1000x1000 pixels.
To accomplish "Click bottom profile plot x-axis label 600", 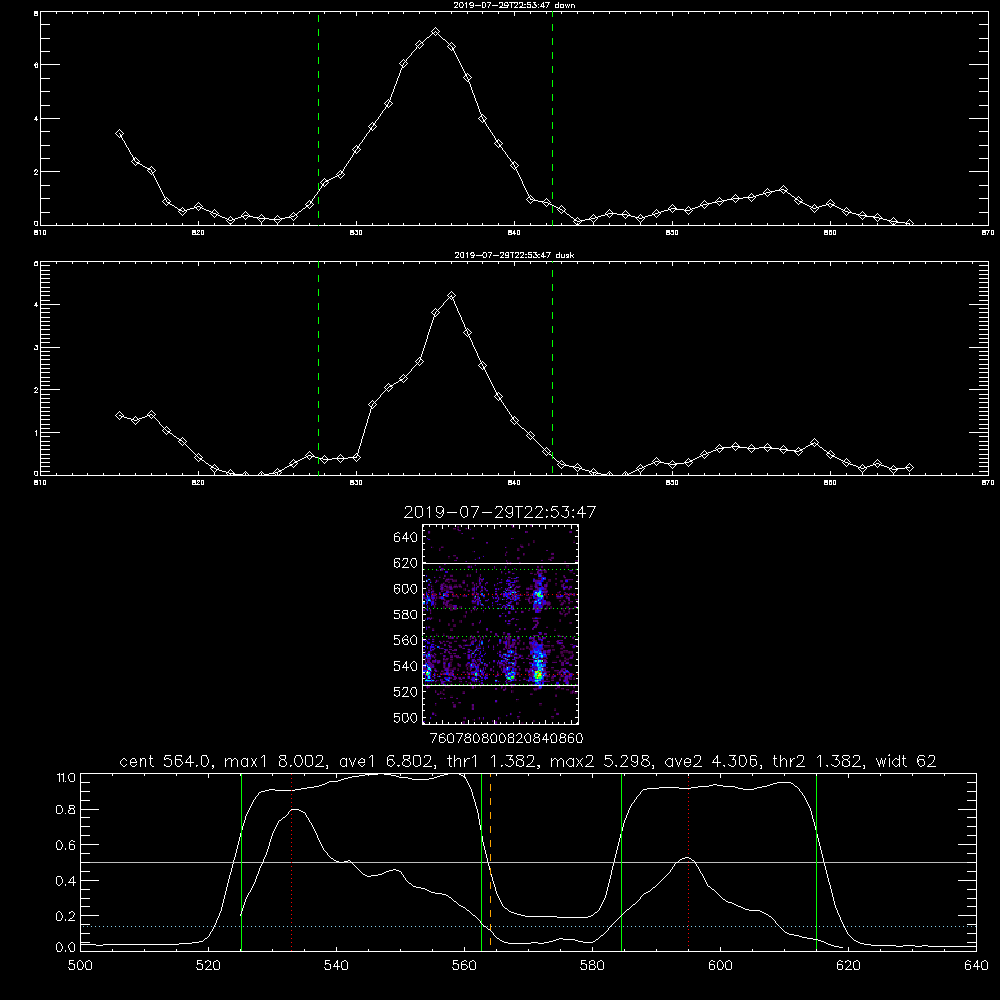I will coord(720,966).
